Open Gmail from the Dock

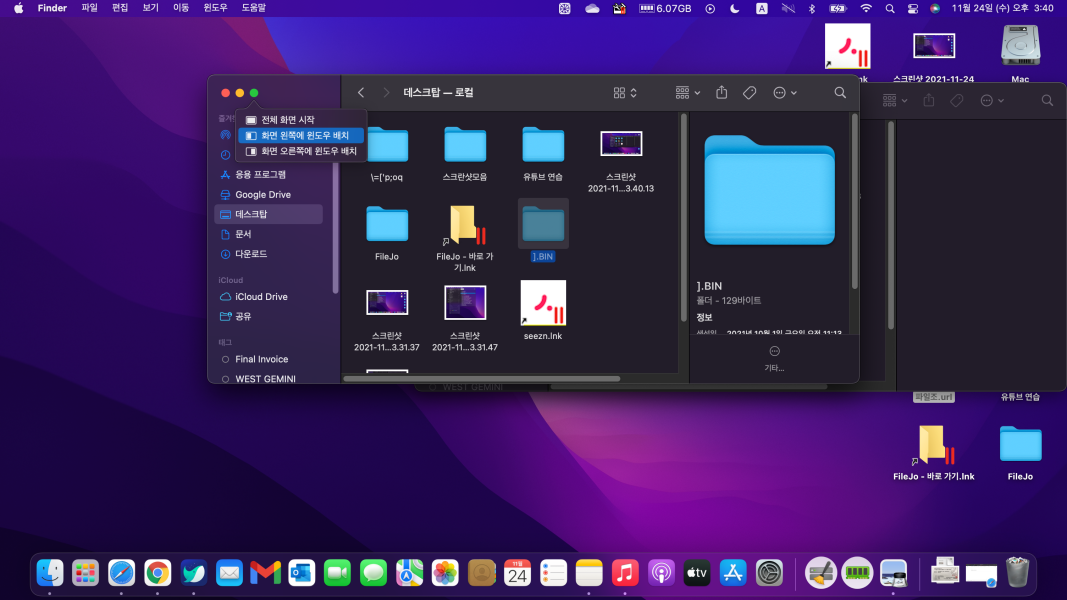pos(265,573)
